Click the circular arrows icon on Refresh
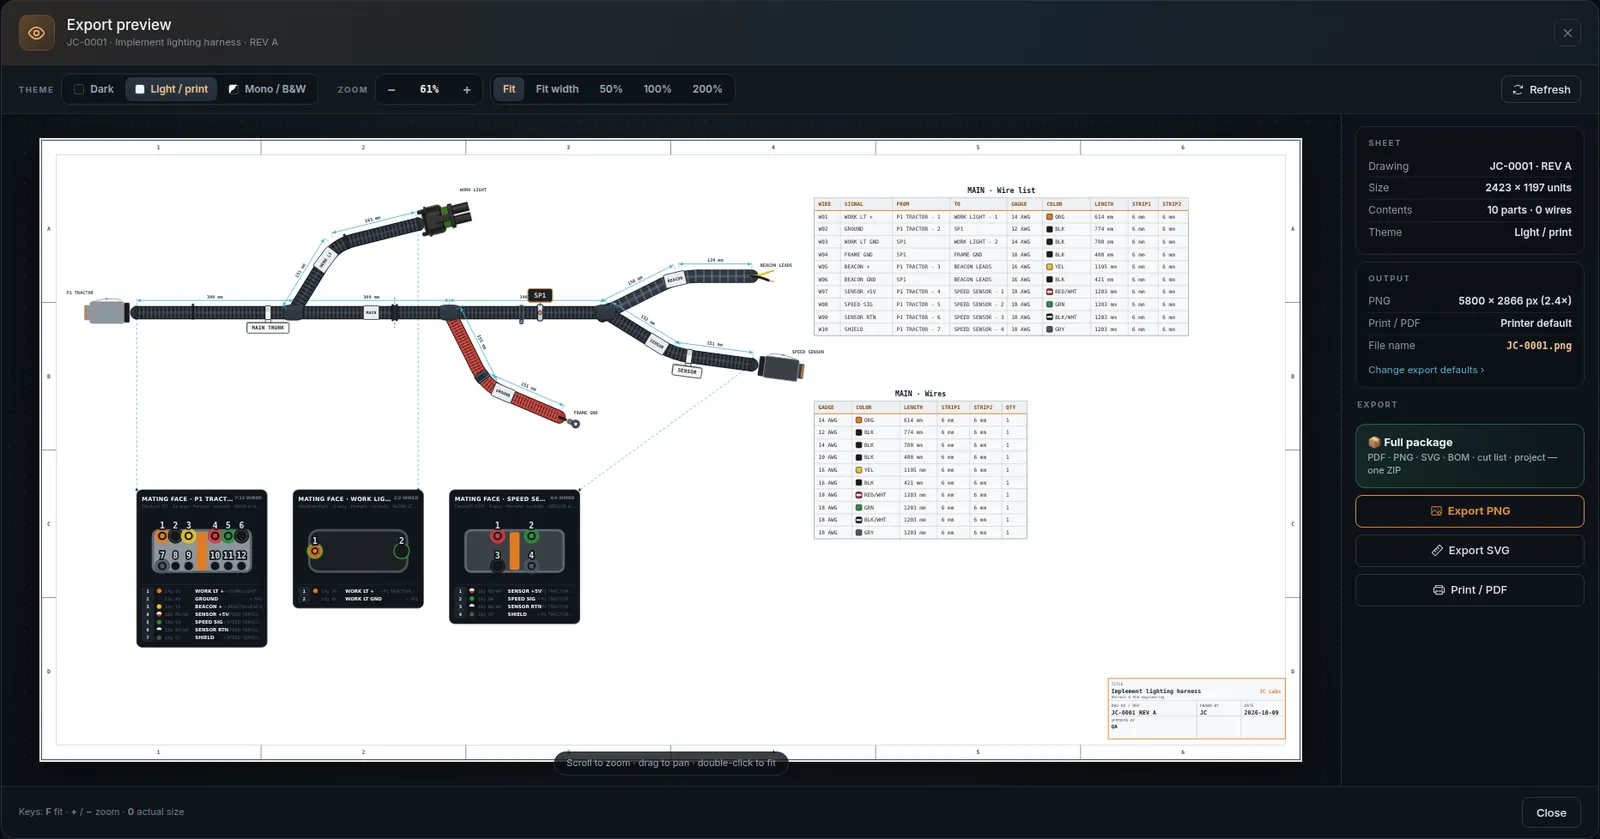Viewport: 1600px width, 839px height. (1518, 90)
